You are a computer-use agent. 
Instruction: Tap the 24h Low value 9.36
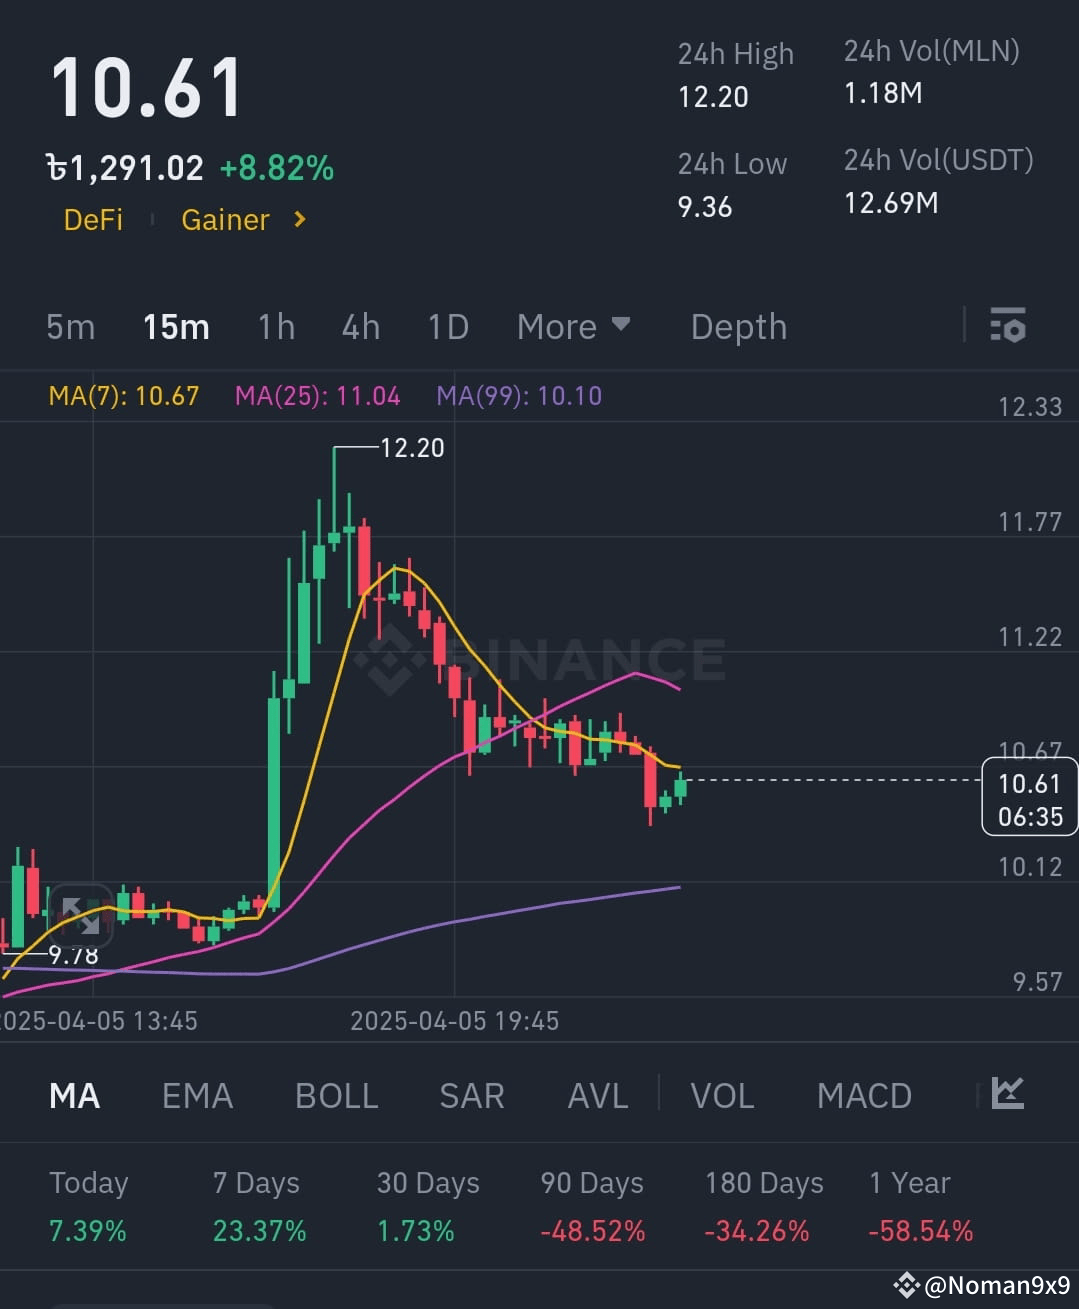click(705, 207)
